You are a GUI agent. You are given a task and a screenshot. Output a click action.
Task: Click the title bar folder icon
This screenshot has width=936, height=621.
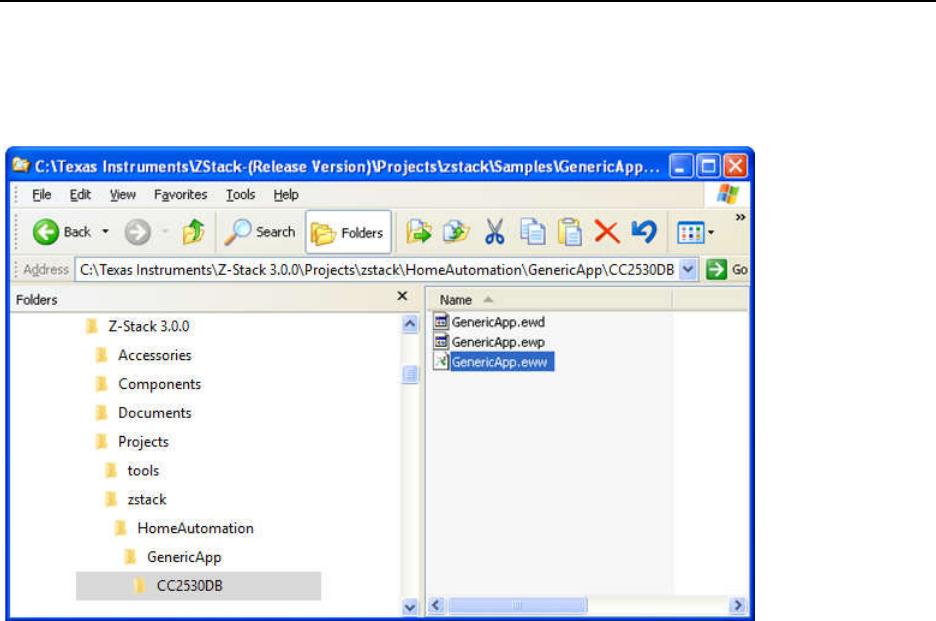21,164
